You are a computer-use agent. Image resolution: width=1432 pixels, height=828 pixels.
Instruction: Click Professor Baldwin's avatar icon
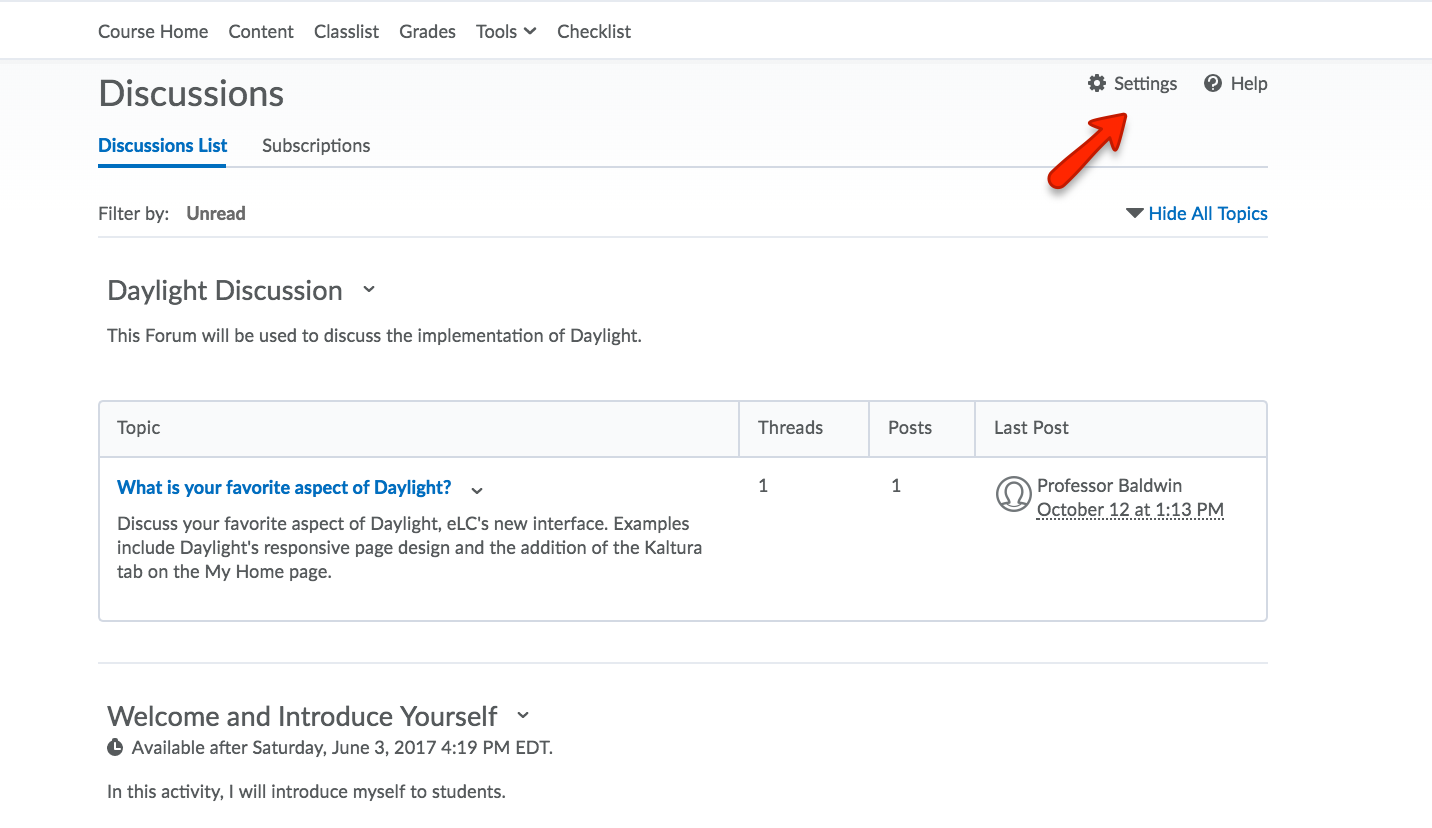[x=1013, y=494]
